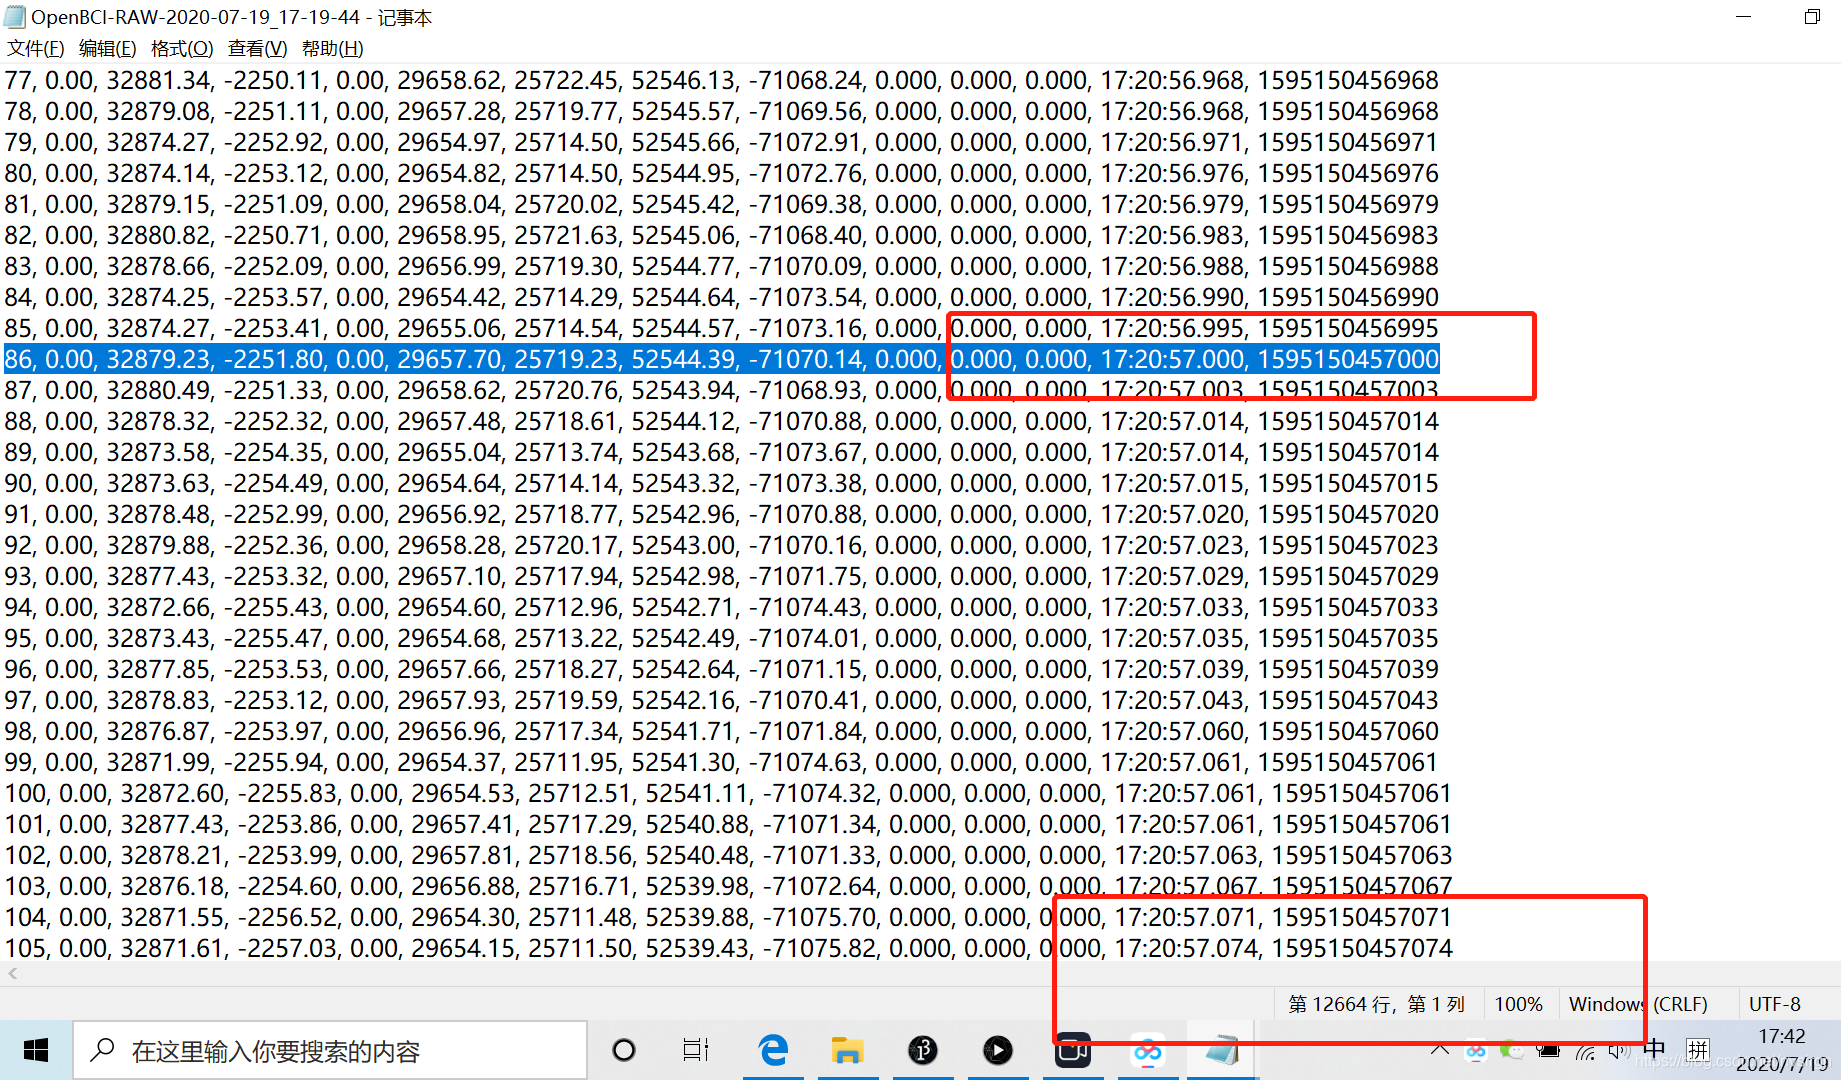Open the black play-button media player icon
This screenshot has width=1841, height=1080.
997,1050
